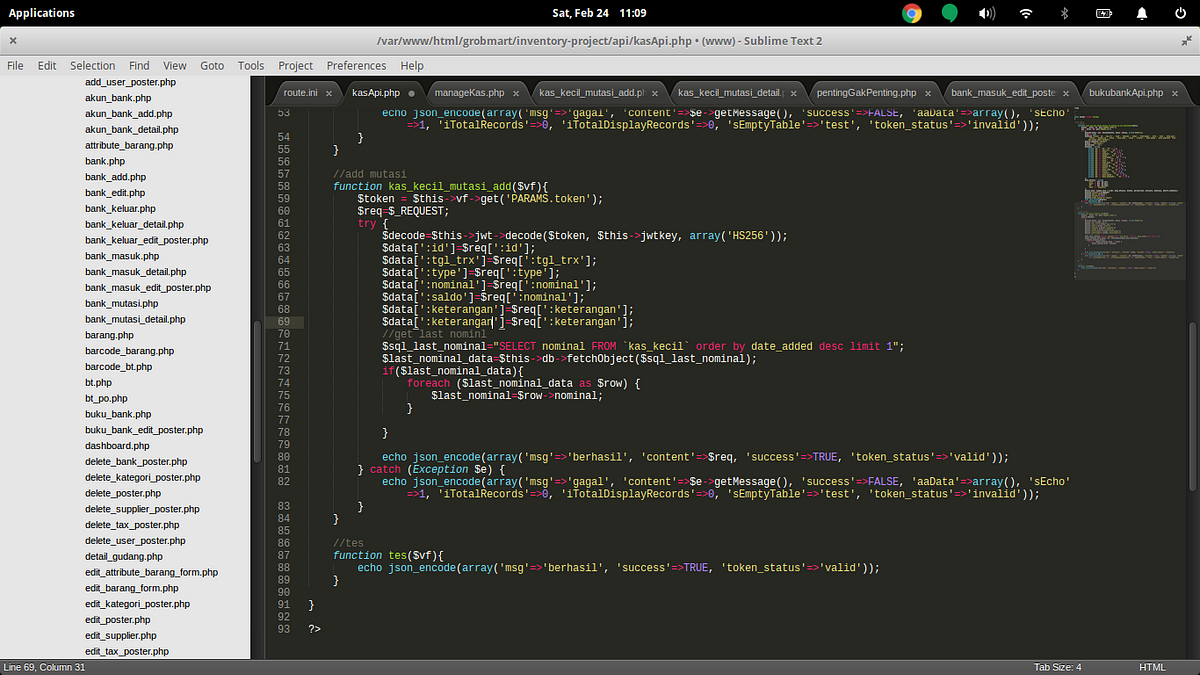Image resolution: width=1200 pixels, height=675 pixels.
Task: Open bt_po.php in sidebar
Action: click(x=105, y=398)
